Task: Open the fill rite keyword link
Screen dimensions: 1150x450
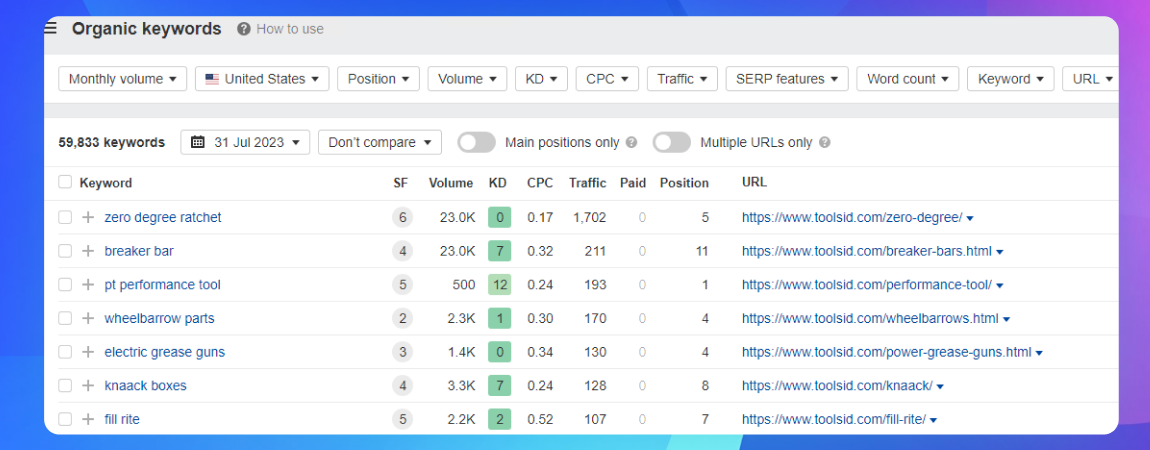Action: pyautogui.click(x=122, y=420)
